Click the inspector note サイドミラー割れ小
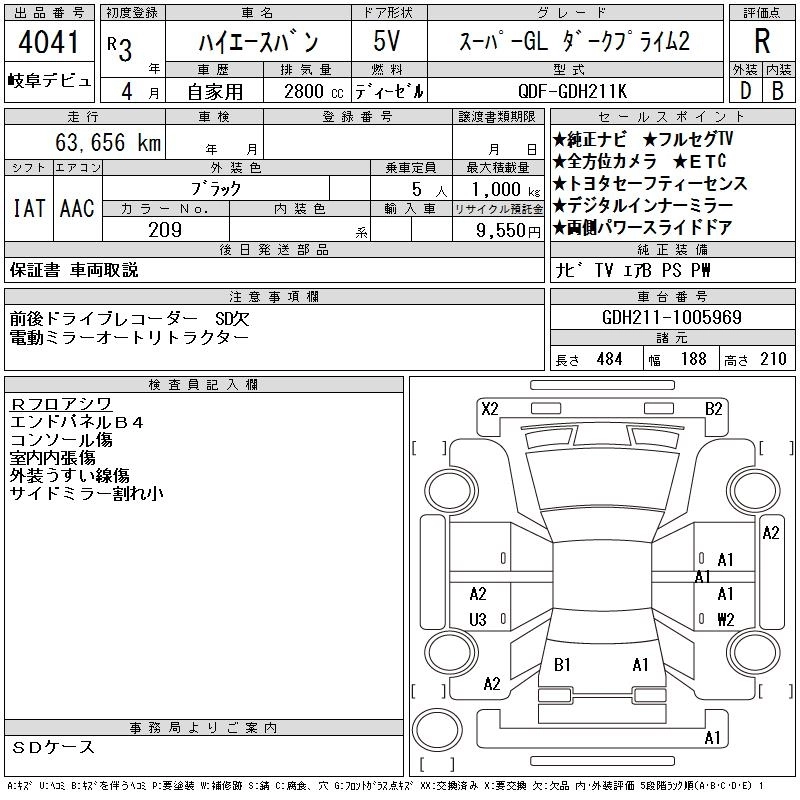 coord(87,493)
